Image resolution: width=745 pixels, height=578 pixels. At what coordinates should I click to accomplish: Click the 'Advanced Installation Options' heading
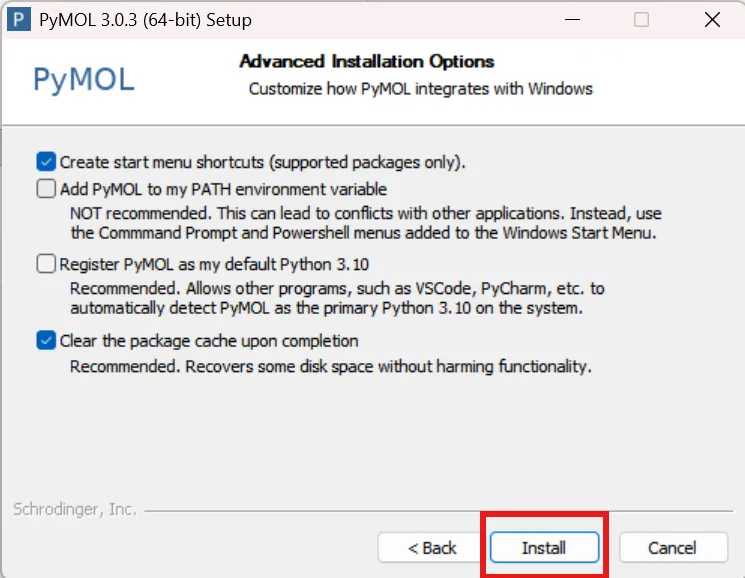[x=366, y=61]
